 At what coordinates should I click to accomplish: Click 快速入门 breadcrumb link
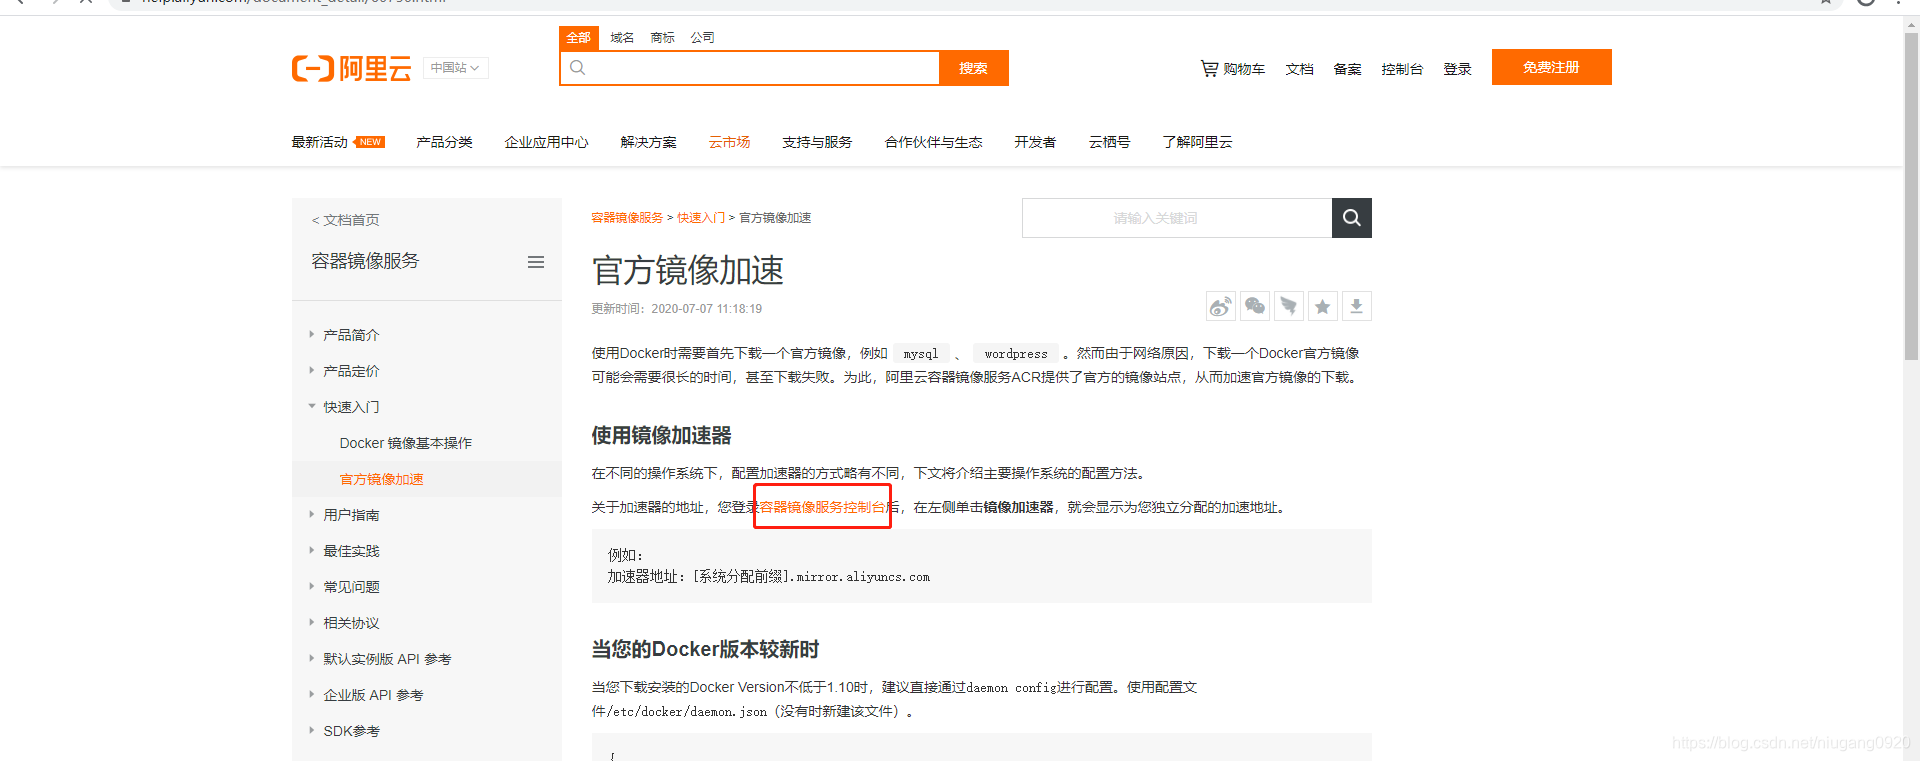[701, 218]
